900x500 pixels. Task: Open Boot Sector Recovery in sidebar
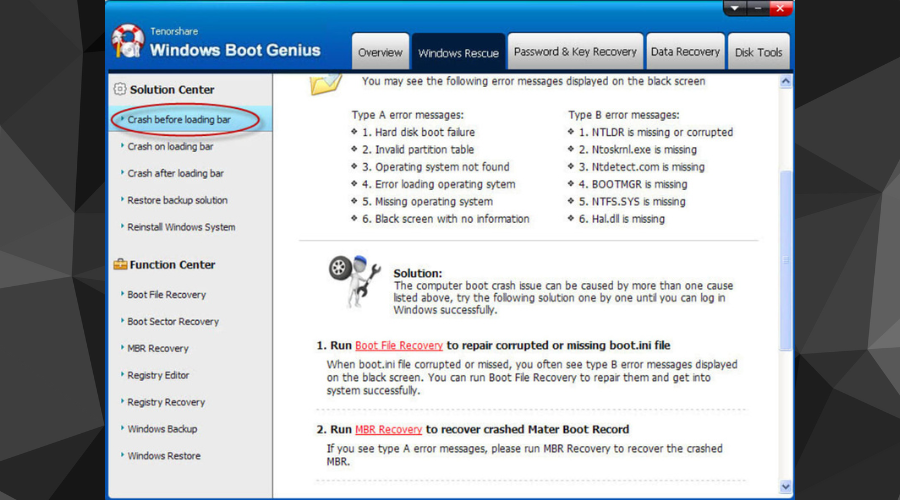[x=173, y=321]
